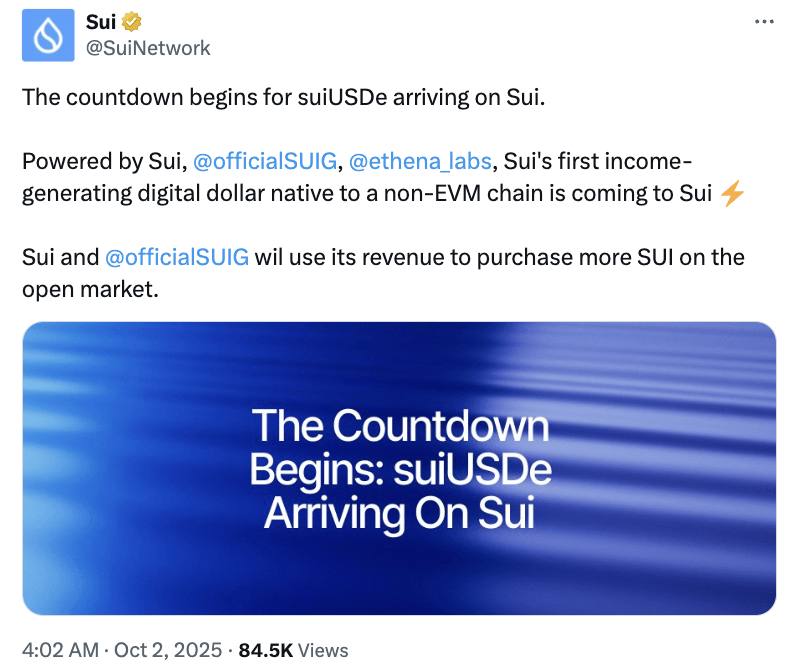The height and width of the screenshot is (670, 798).
Task: Click the "Views" label
Action: pyautogui.click(x=323, y=650)
